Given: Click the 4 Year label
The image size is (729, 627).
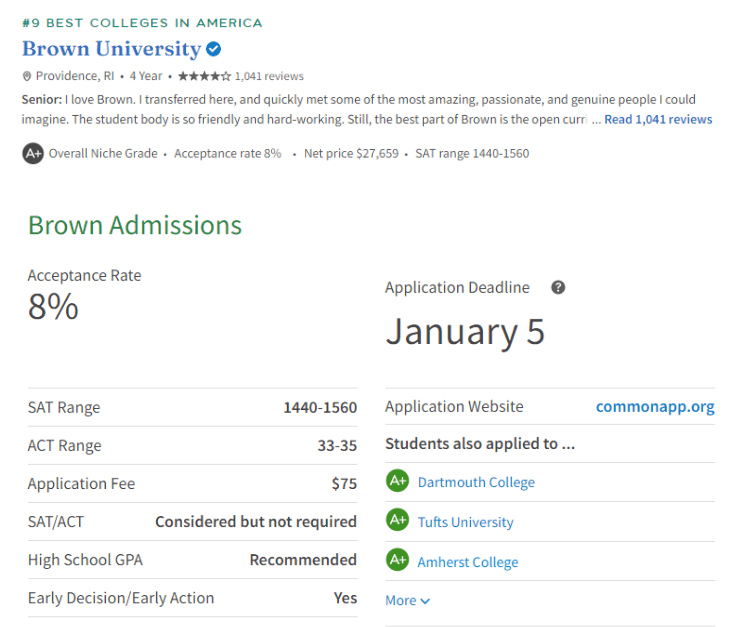Looking at the screenshot, I should [x=146, y=76].
